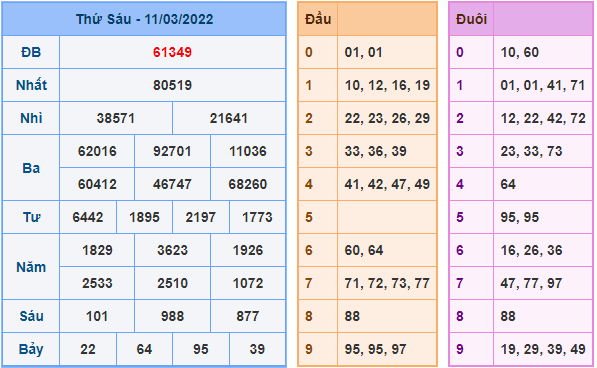
Task: Click the number 92701
Action: [172, 151]
